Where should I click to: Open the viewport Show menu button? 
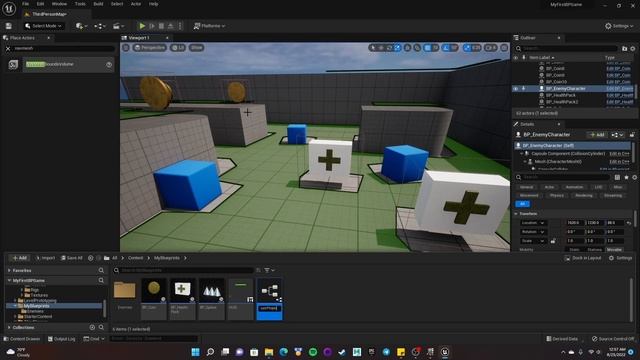pos(197,48)
